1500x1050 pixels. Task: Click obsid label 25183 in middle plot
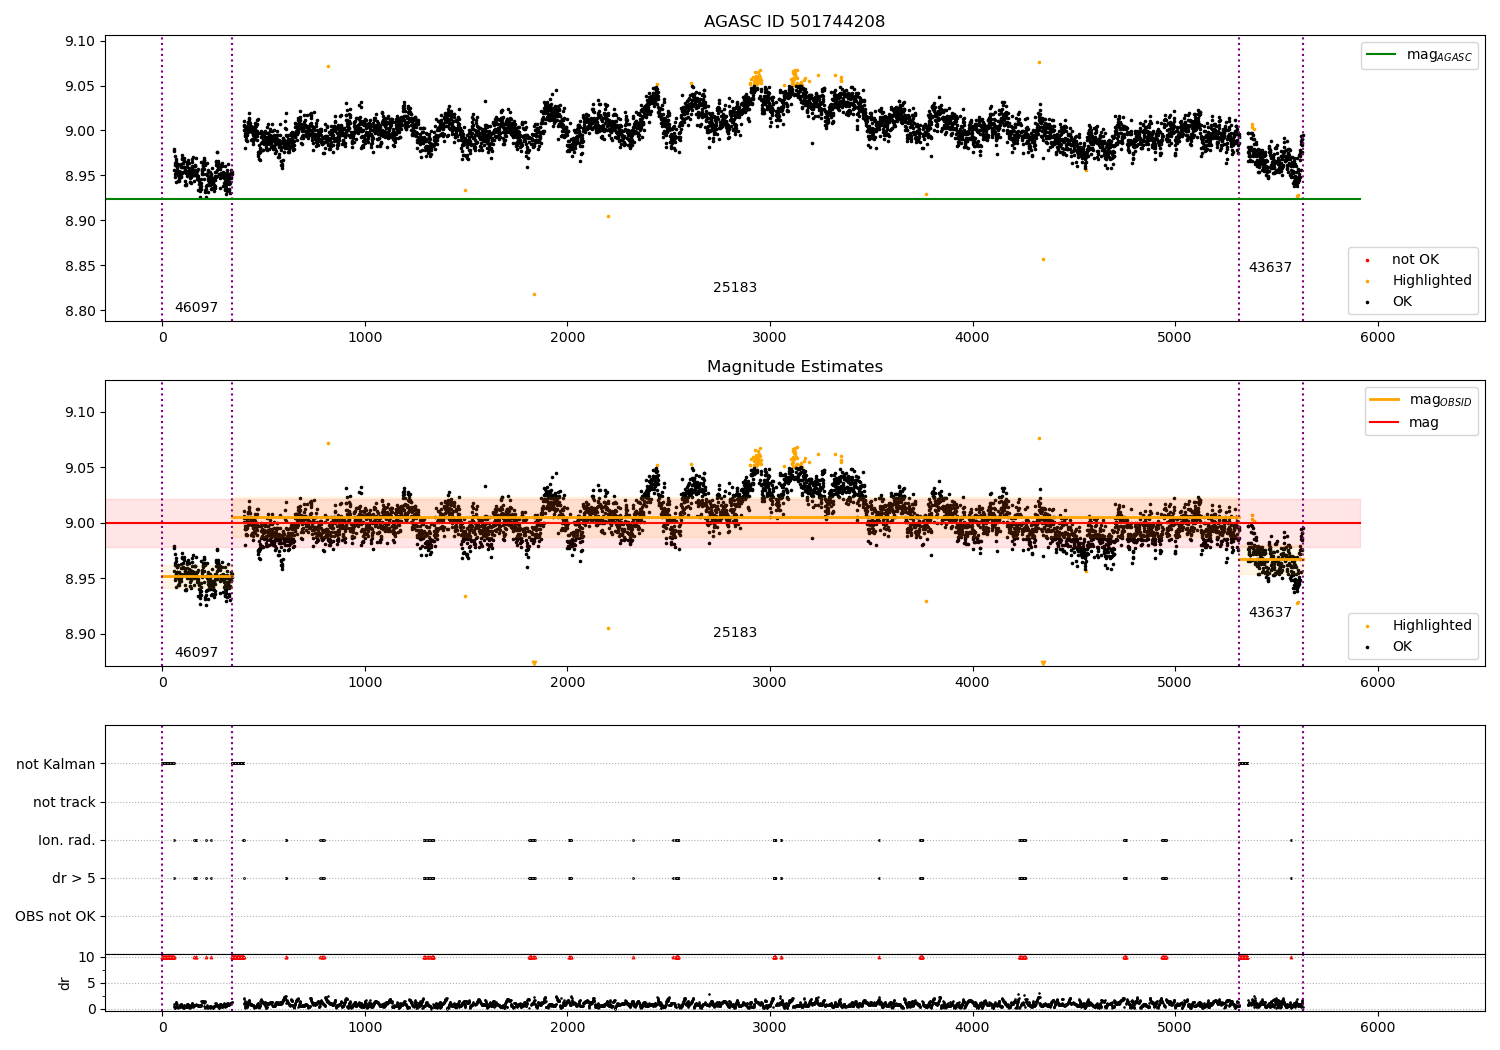coord(735,633)
